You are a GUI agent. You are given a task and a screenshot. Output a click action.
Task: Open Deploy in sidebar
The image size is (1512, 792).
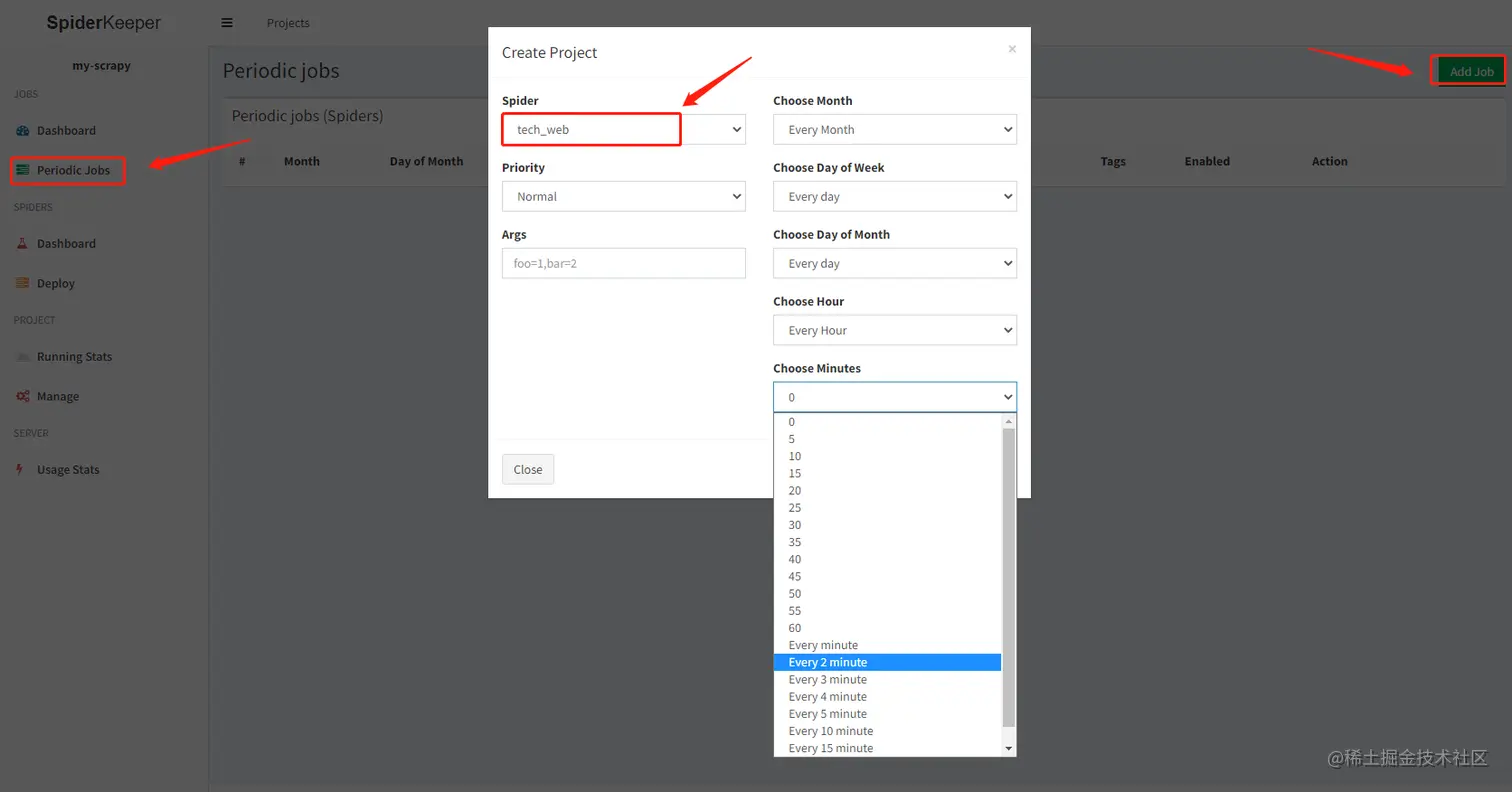point(56,284)
